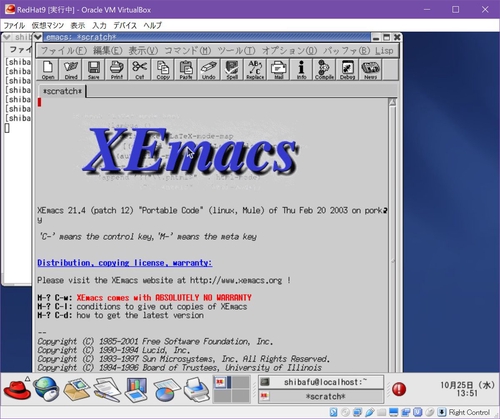This screenshot has width=500, height=419.
Task: Click the Paste clipboard icon
Action: point(186,69)
